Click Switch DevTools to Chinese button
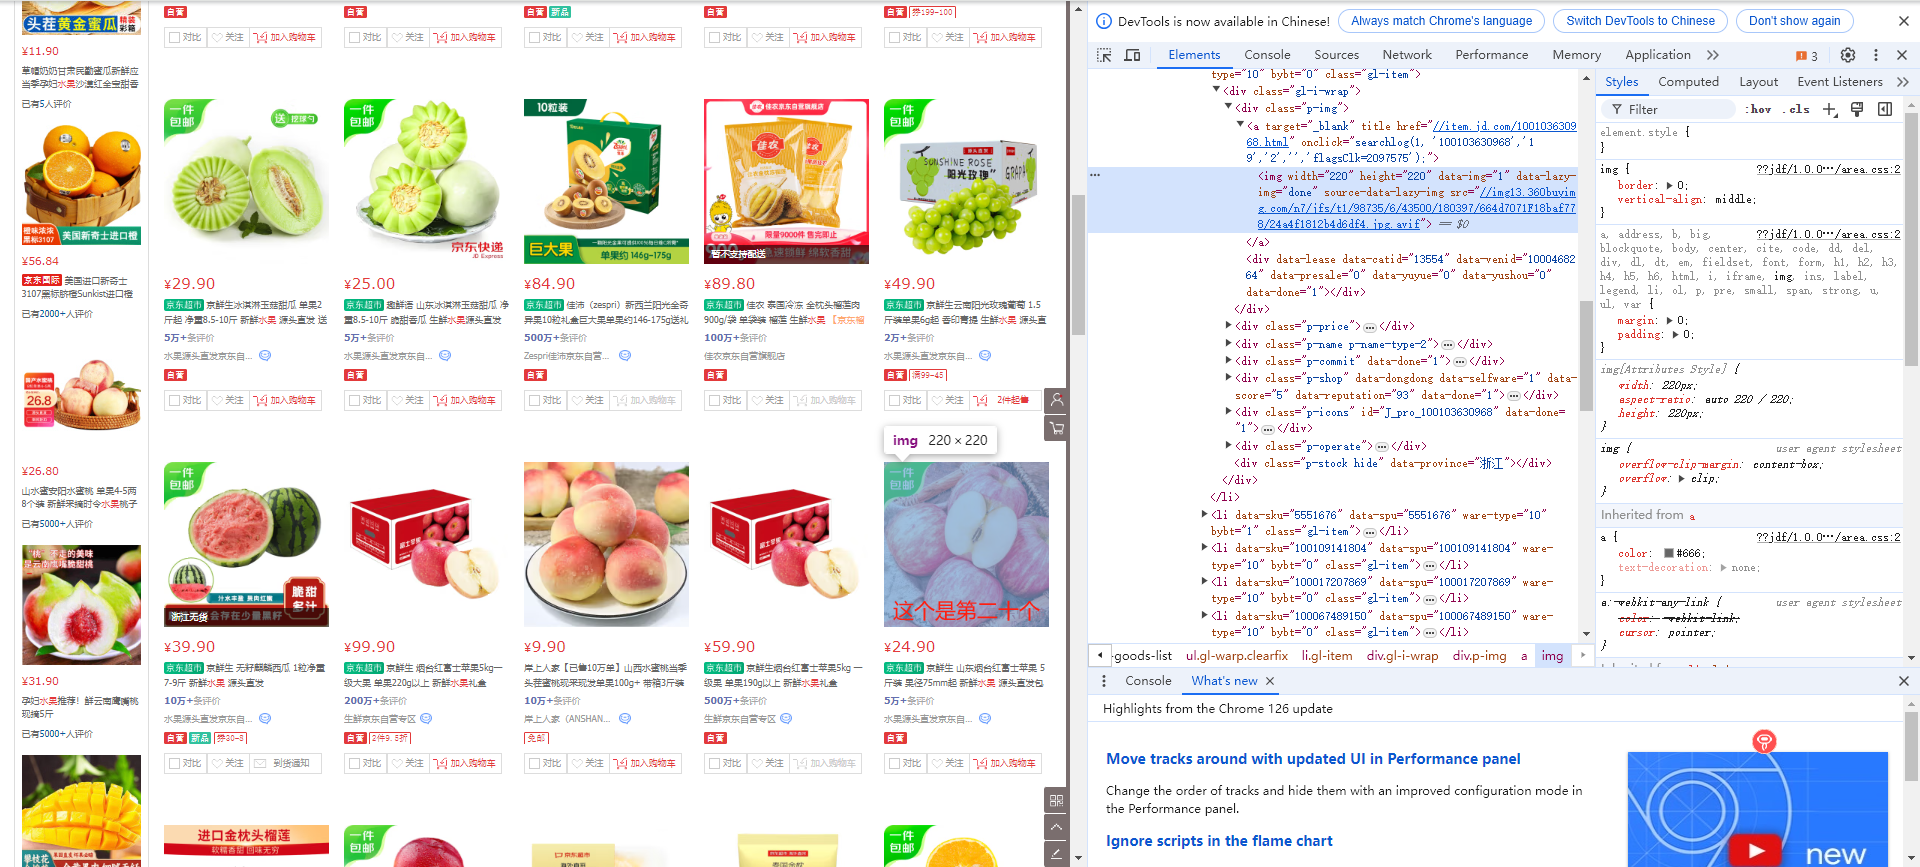The width and height of the screenshot is (1920, 867). click(x=1640, y=21)
